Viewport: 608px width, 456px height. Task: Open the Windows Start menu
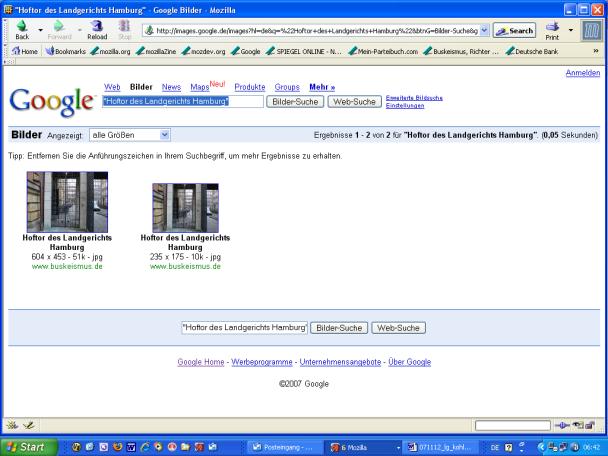coord(29,447)
